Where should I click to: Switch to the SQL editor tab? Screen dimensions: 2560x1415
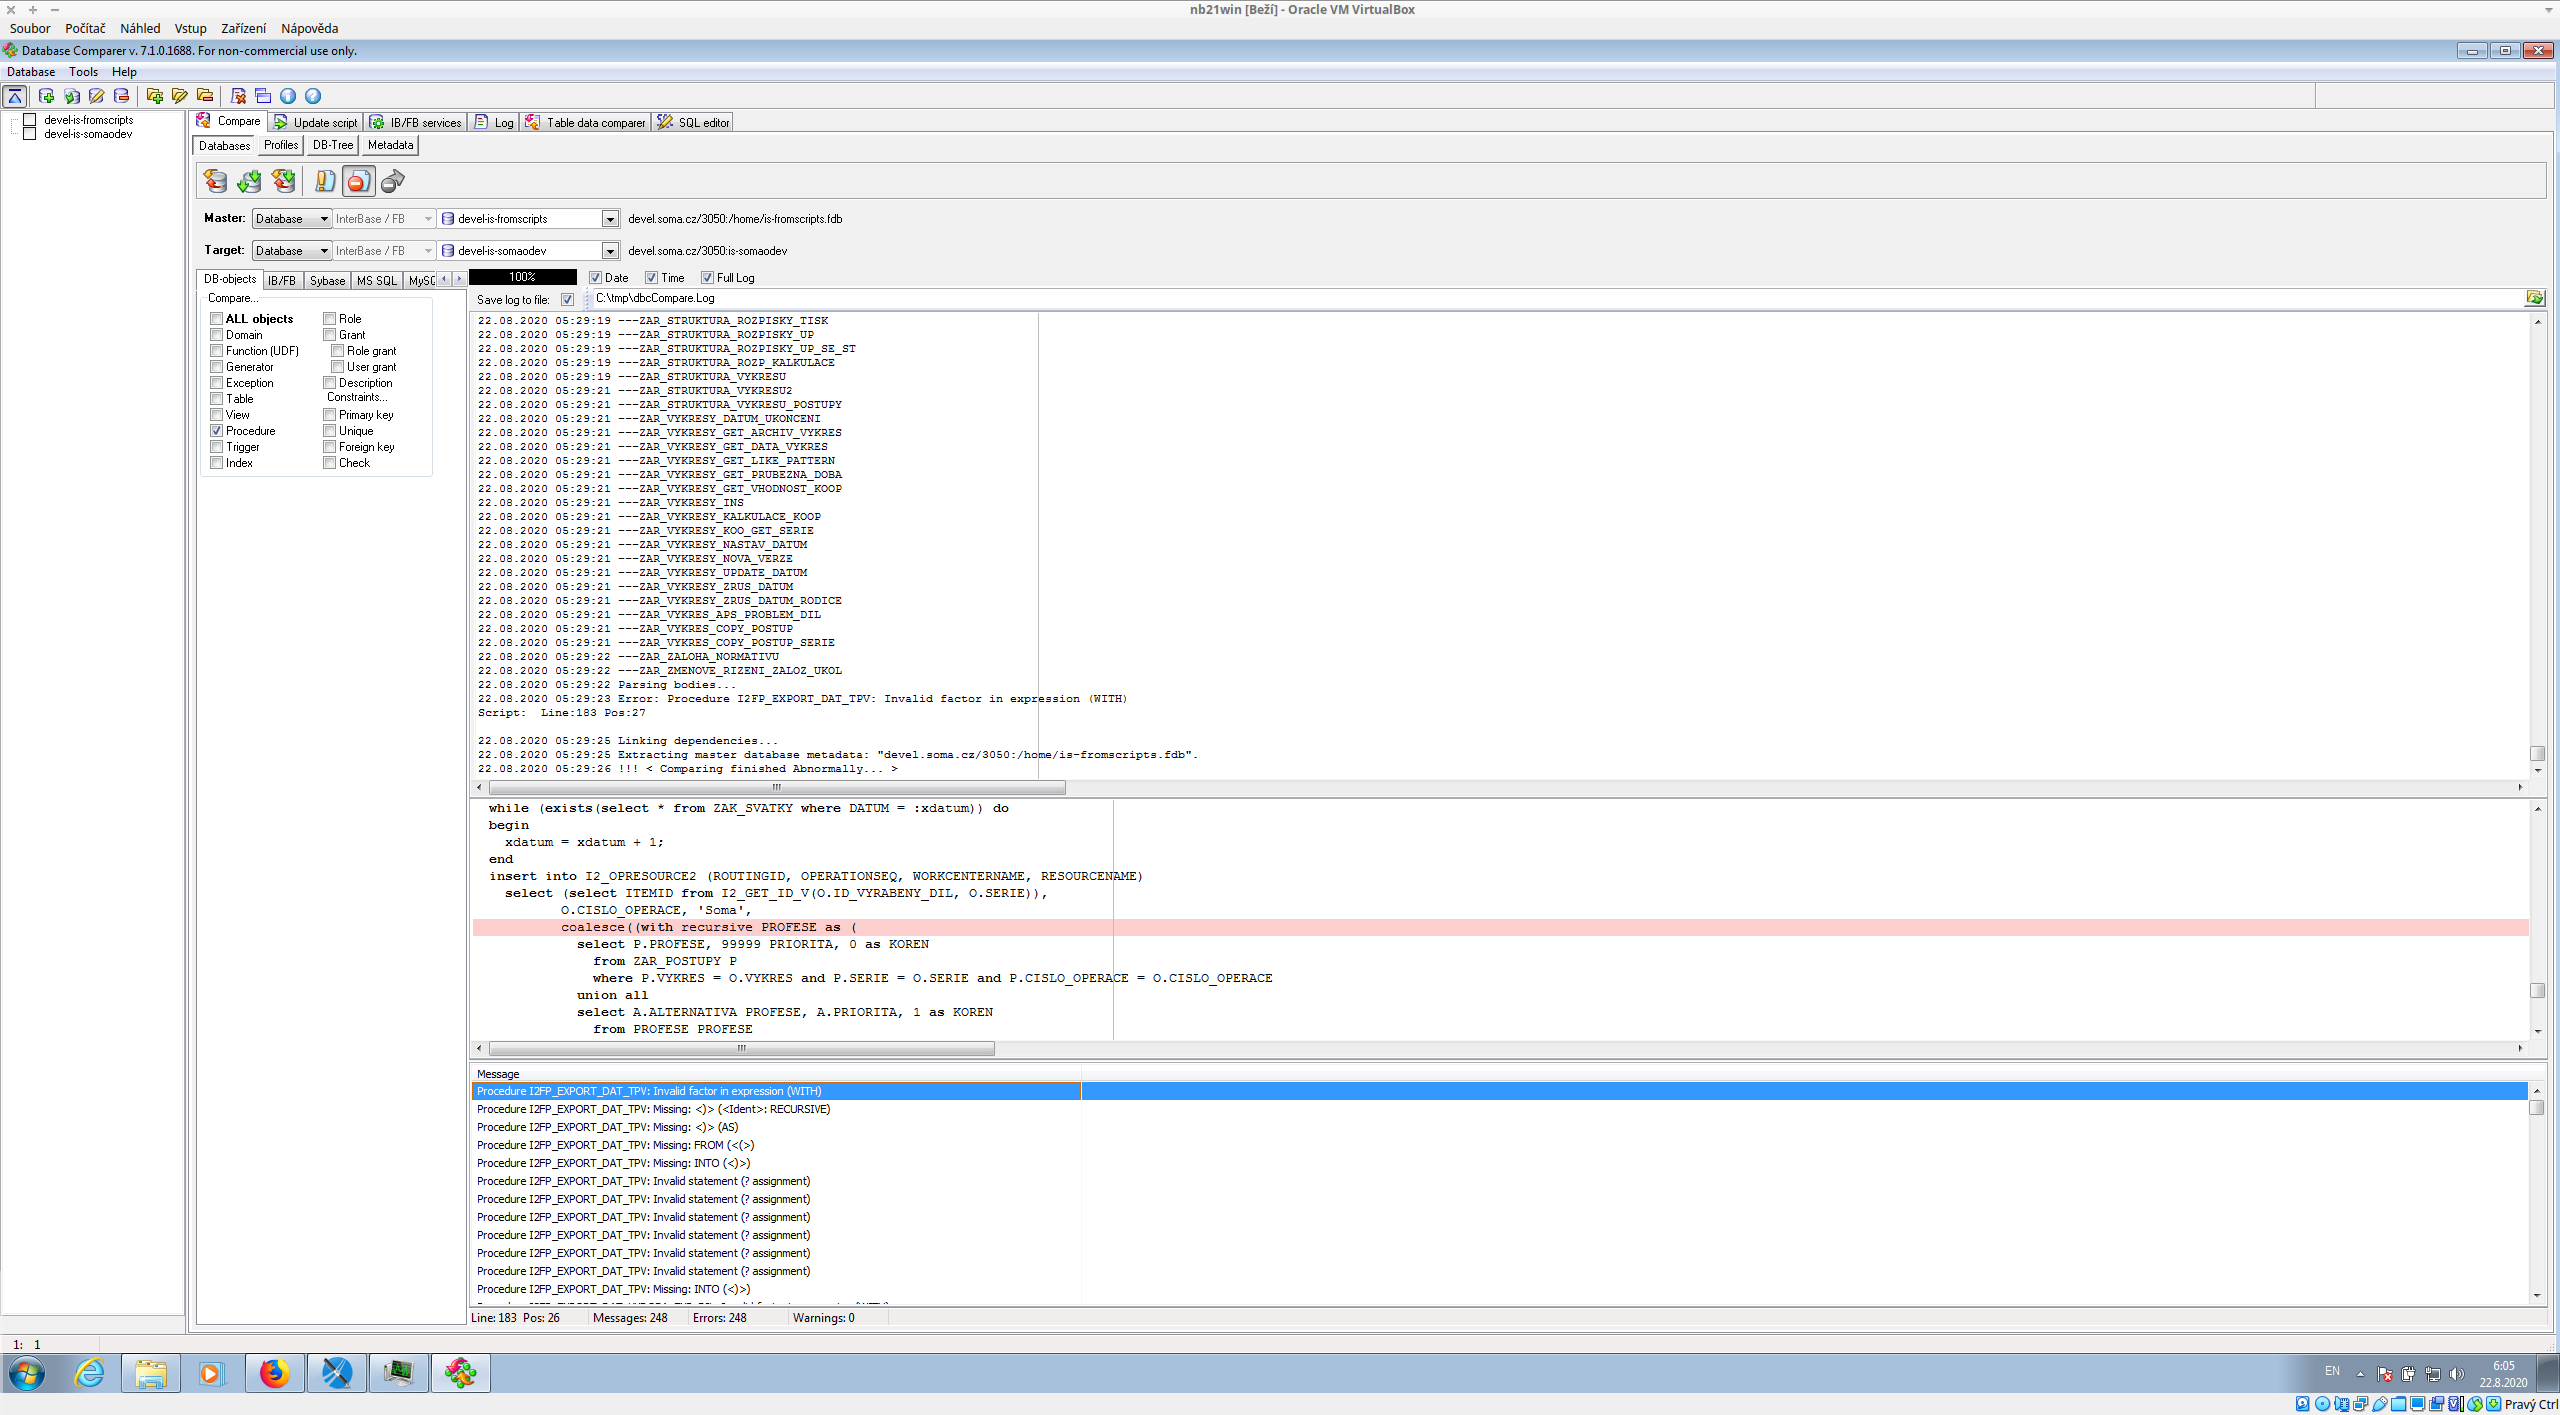click(694, 122)
